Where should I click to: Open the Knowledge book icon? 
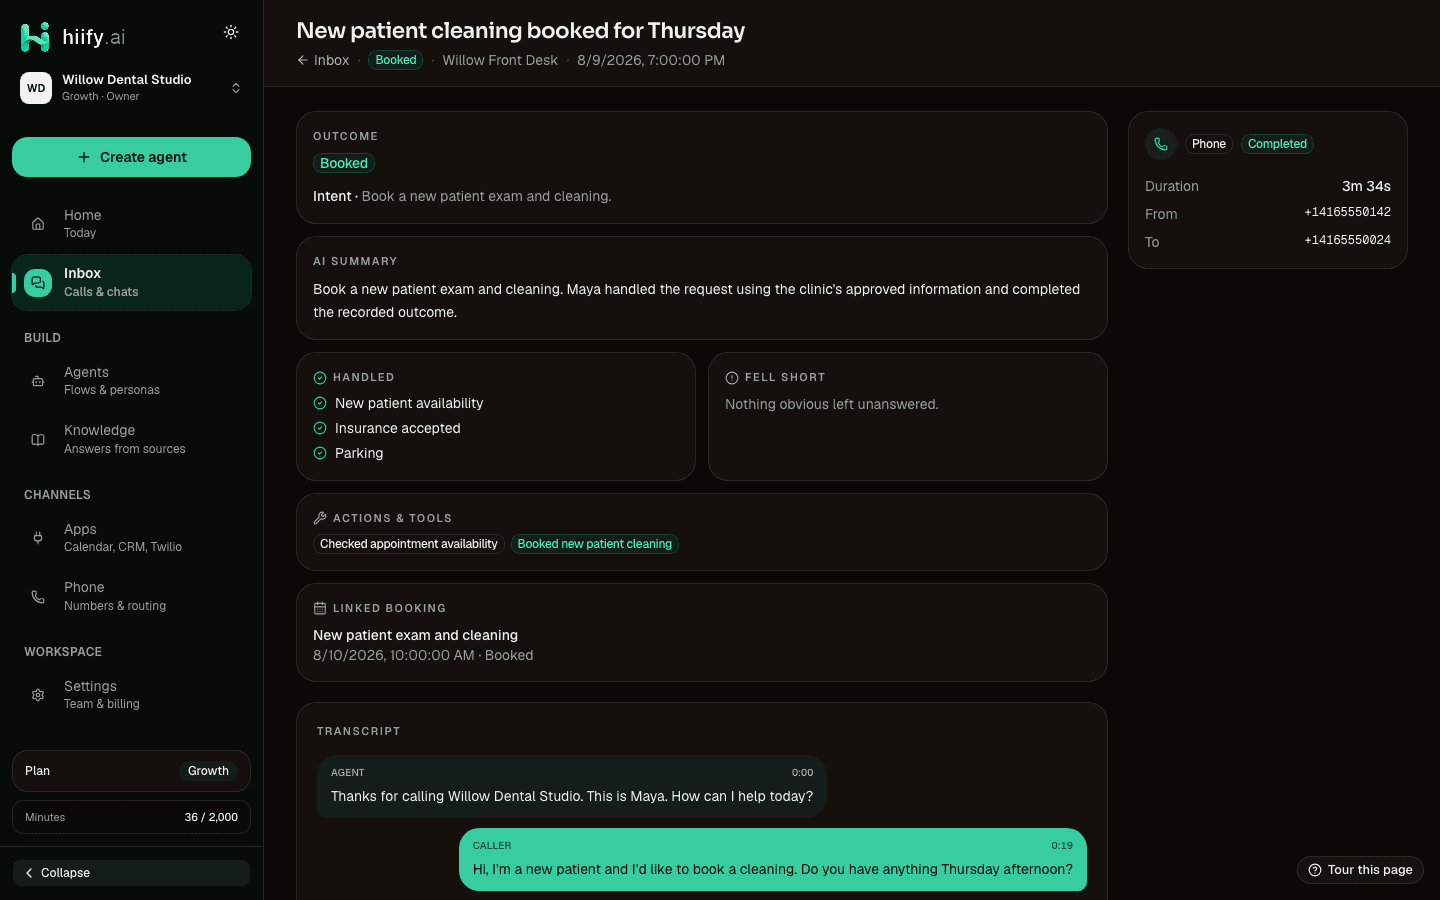pyautogui.click(x=38, y=440)
